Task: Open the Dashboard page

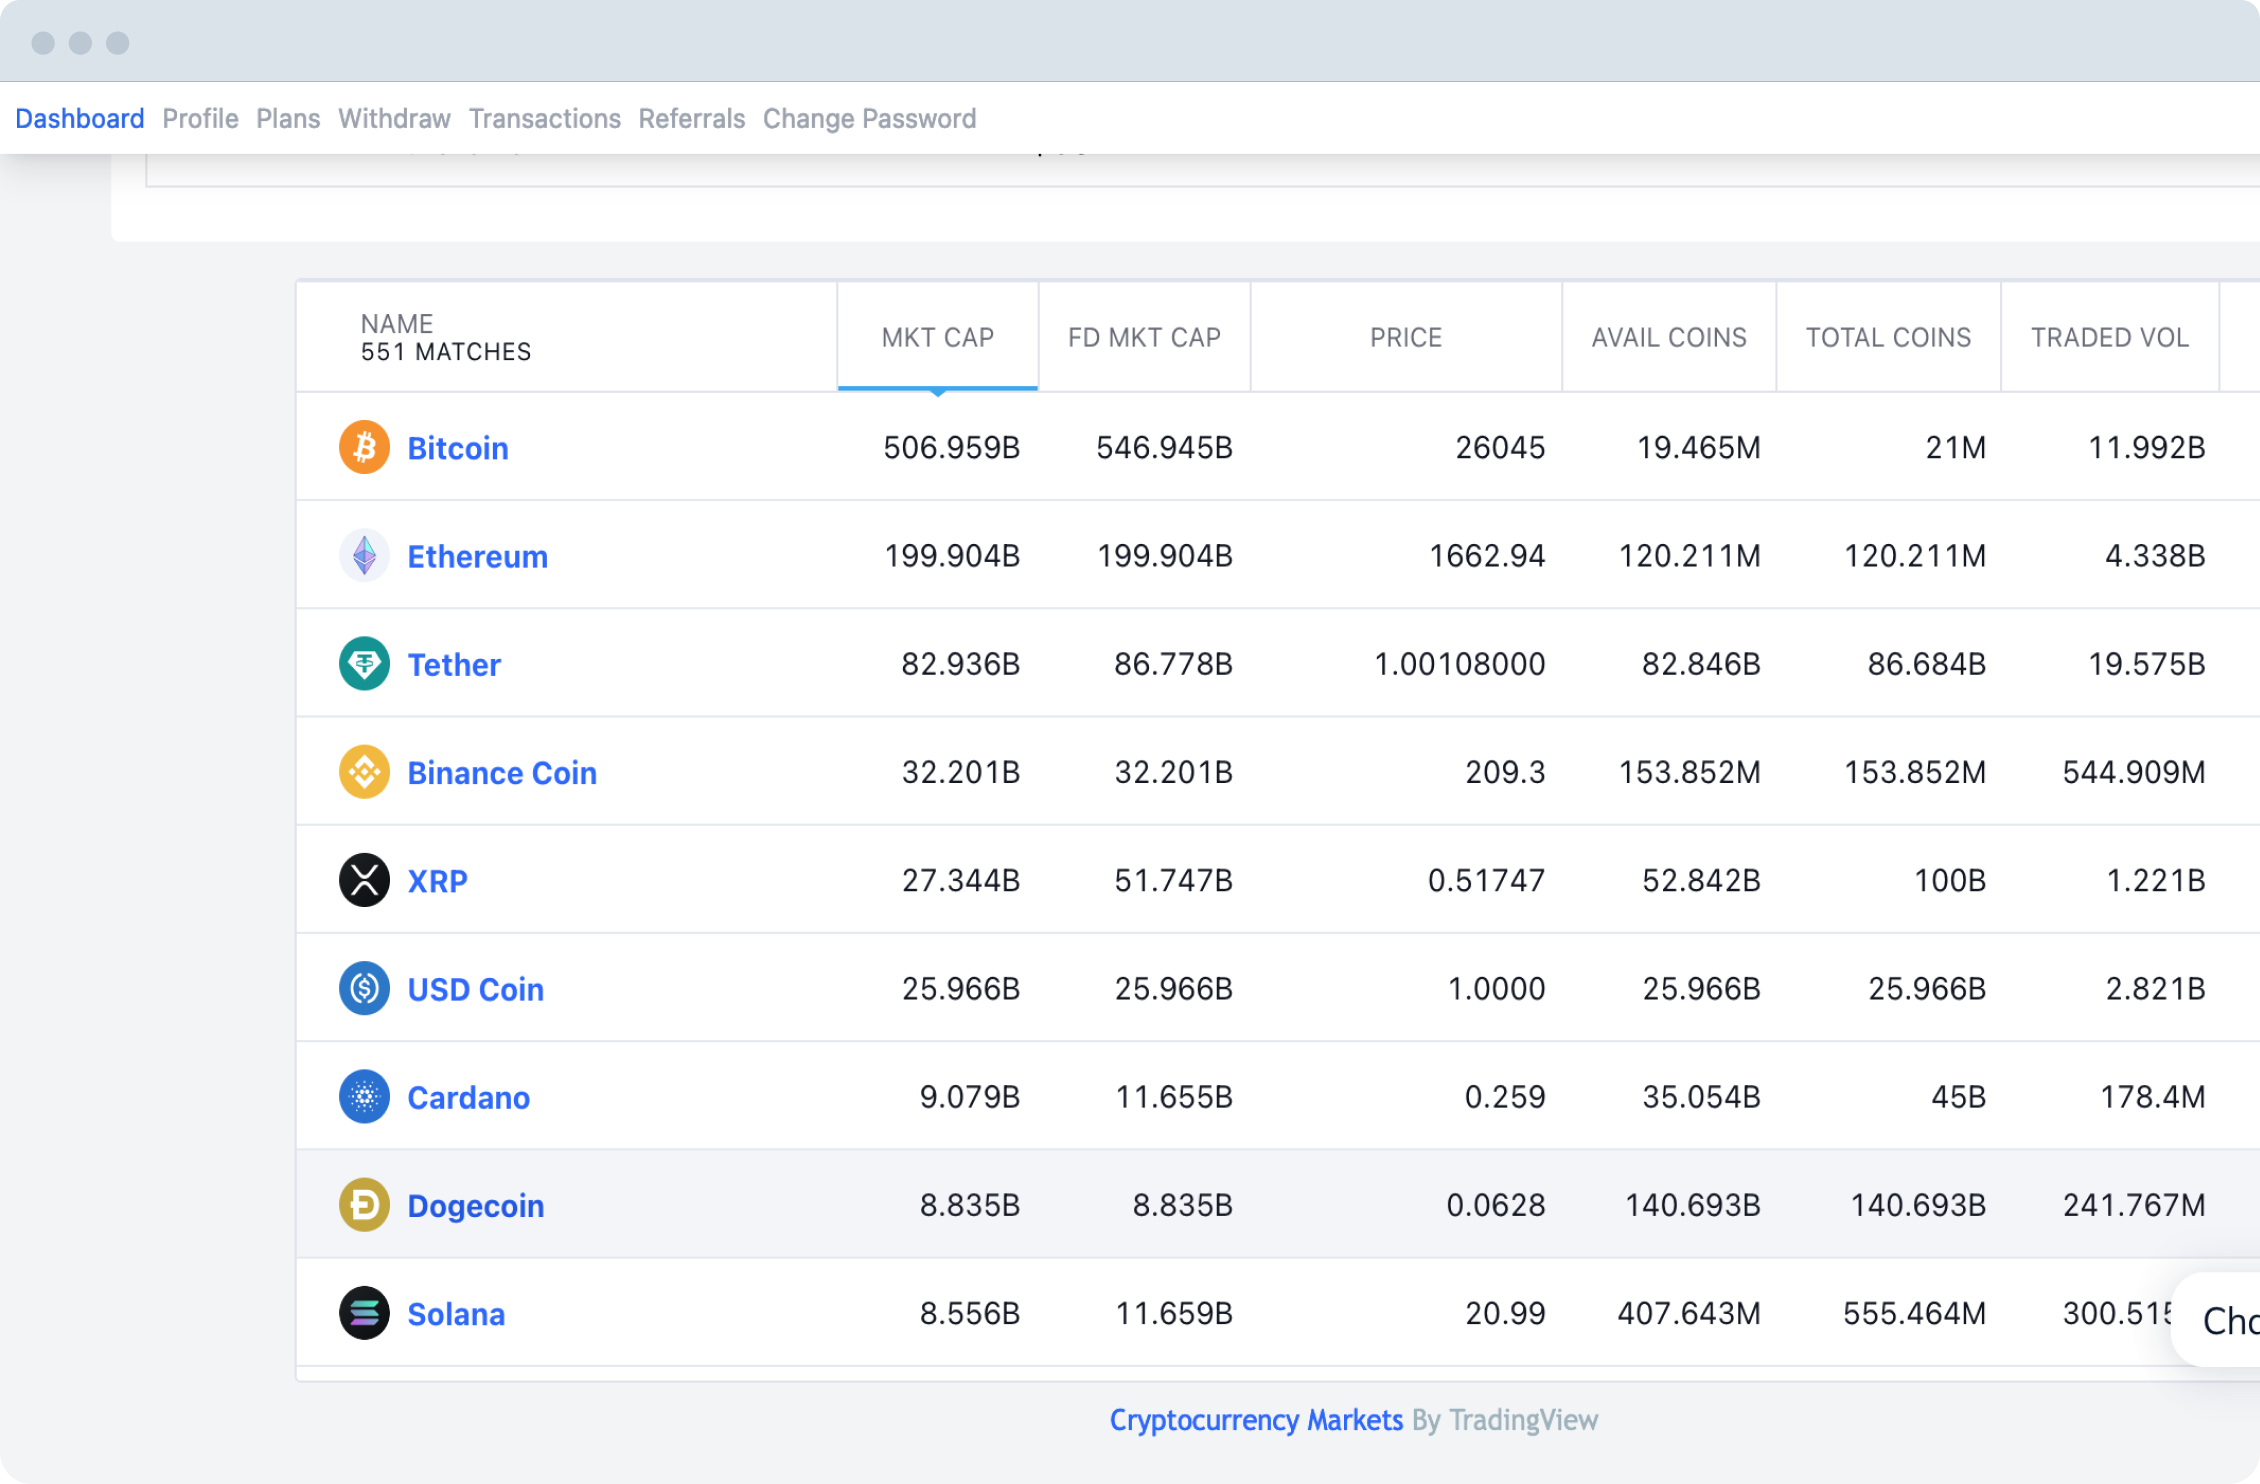Action: point(80,118)
